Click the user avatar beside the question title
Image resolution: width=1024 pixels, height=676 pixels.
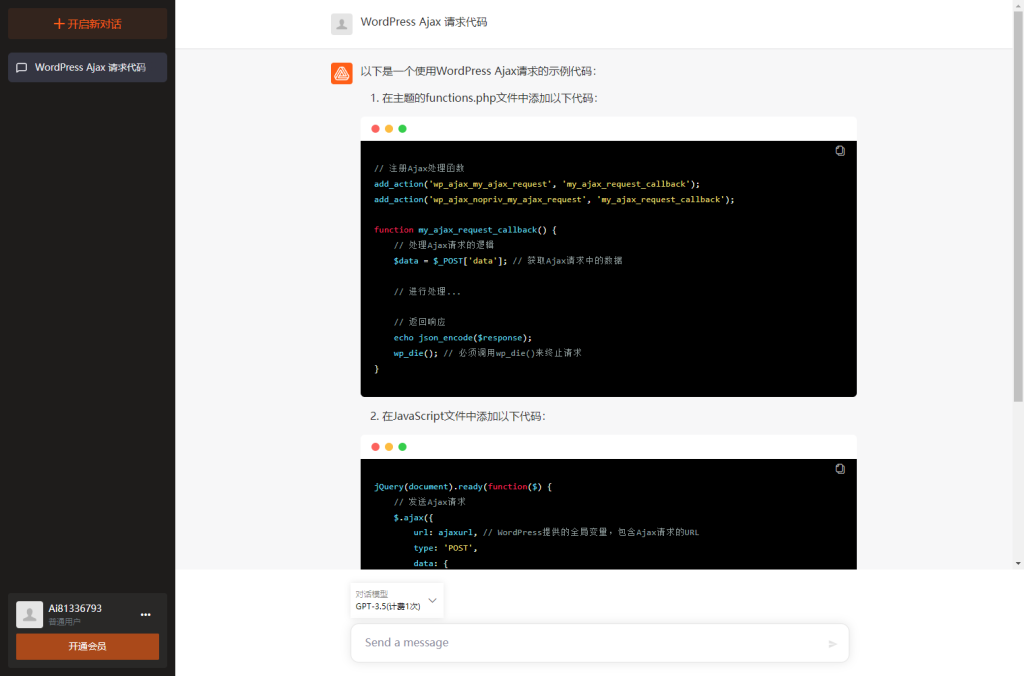(x=342, y=24)
